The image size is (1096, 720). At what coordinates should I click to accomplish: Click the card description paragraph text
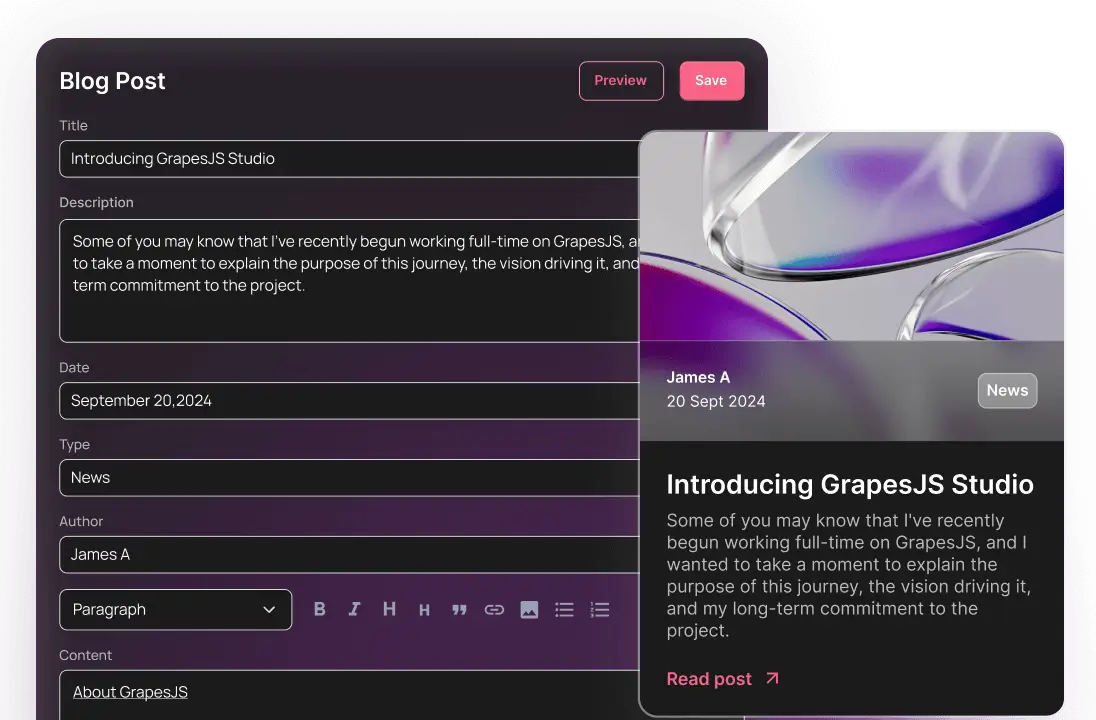pyautogui.click(x=849, y=575)
